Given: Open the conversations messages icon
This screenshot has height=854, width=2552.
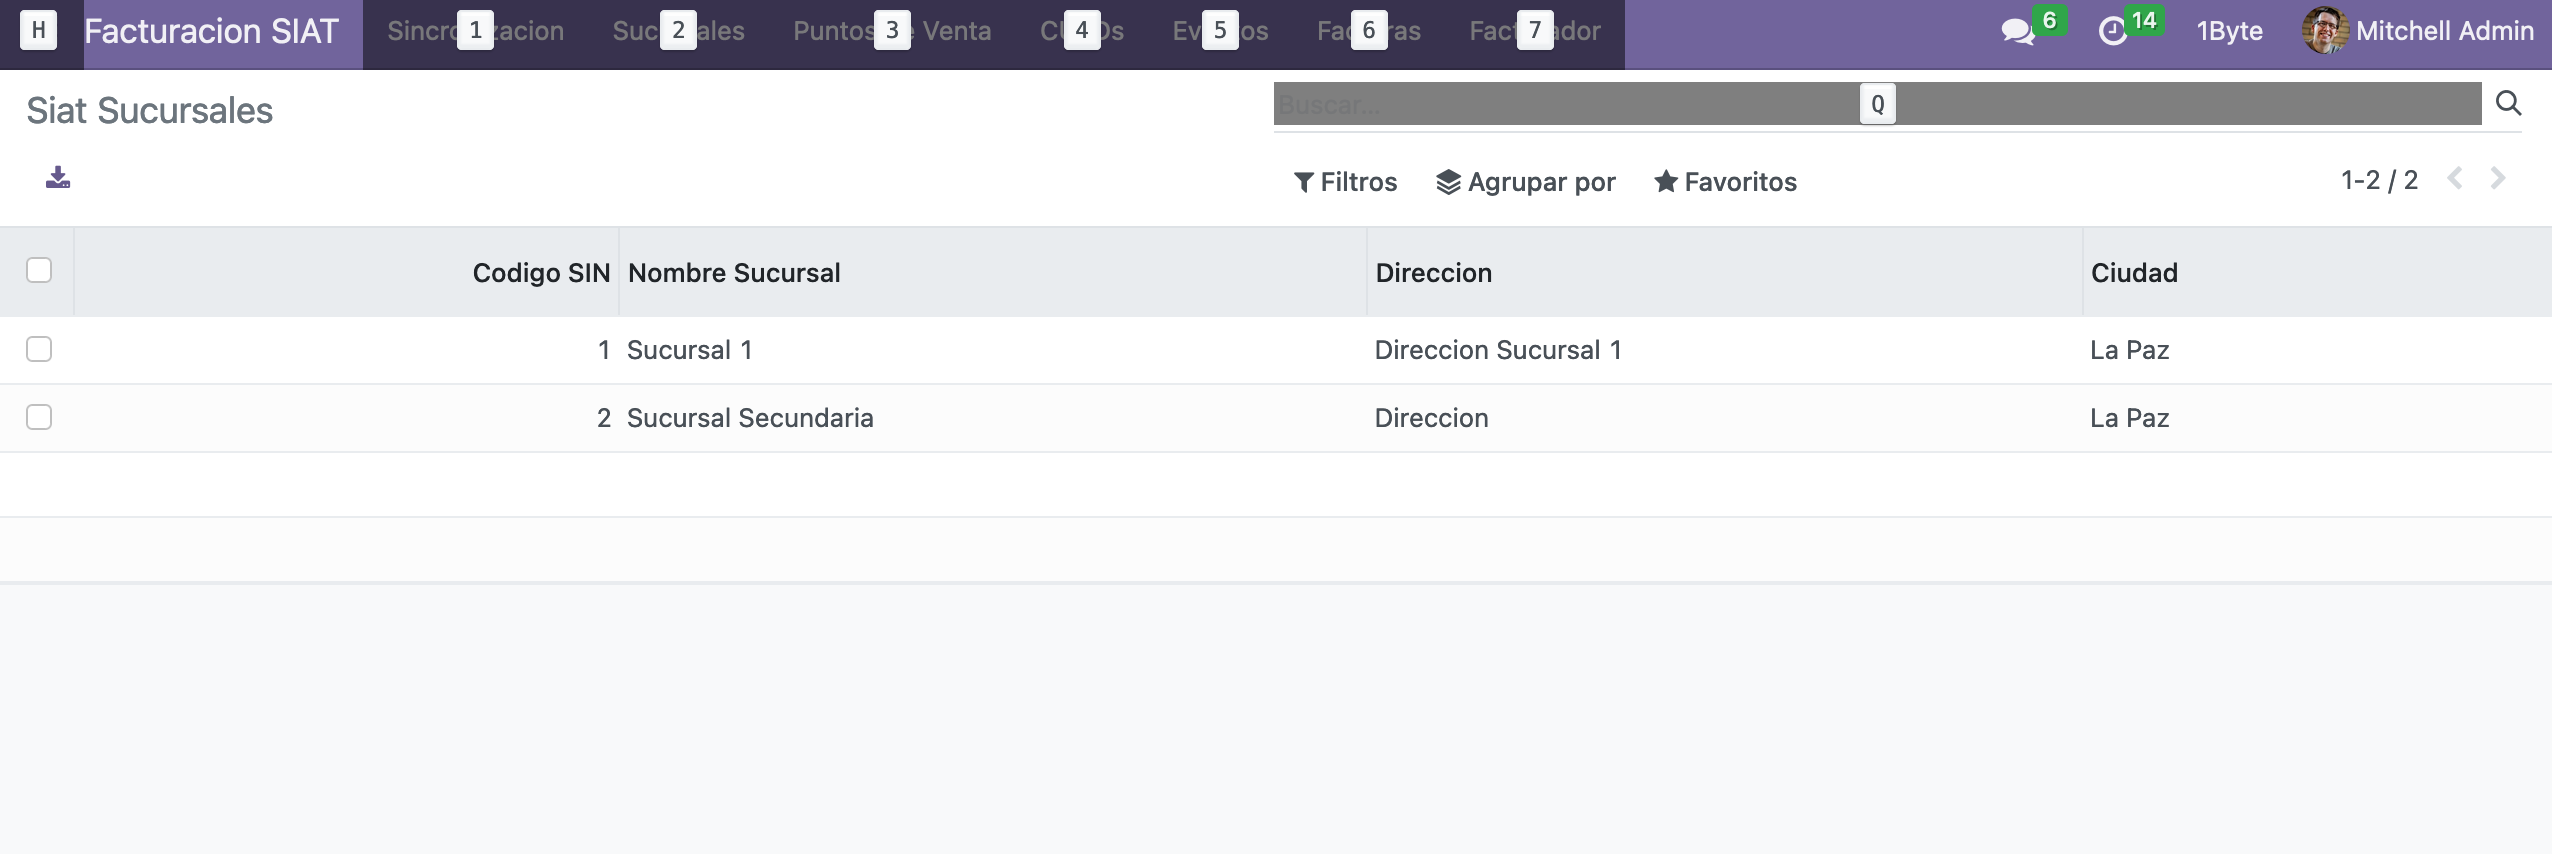Looking at the screenshot, I should 2016,32.
